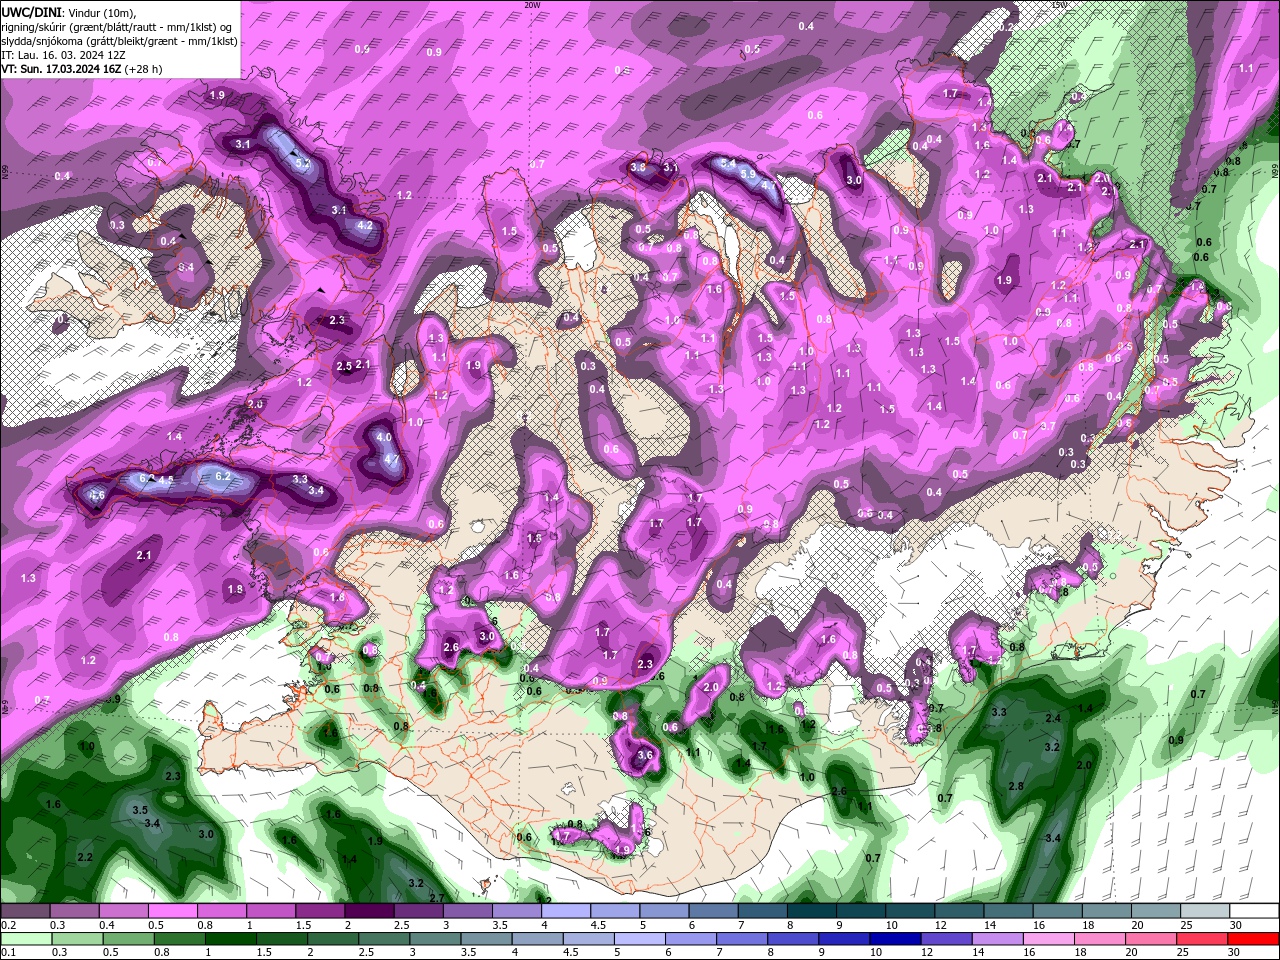Click the green 2.7 rainfall value near bottom
The height and width of the screenshot is (960, 1280).
tap(436, 898)
